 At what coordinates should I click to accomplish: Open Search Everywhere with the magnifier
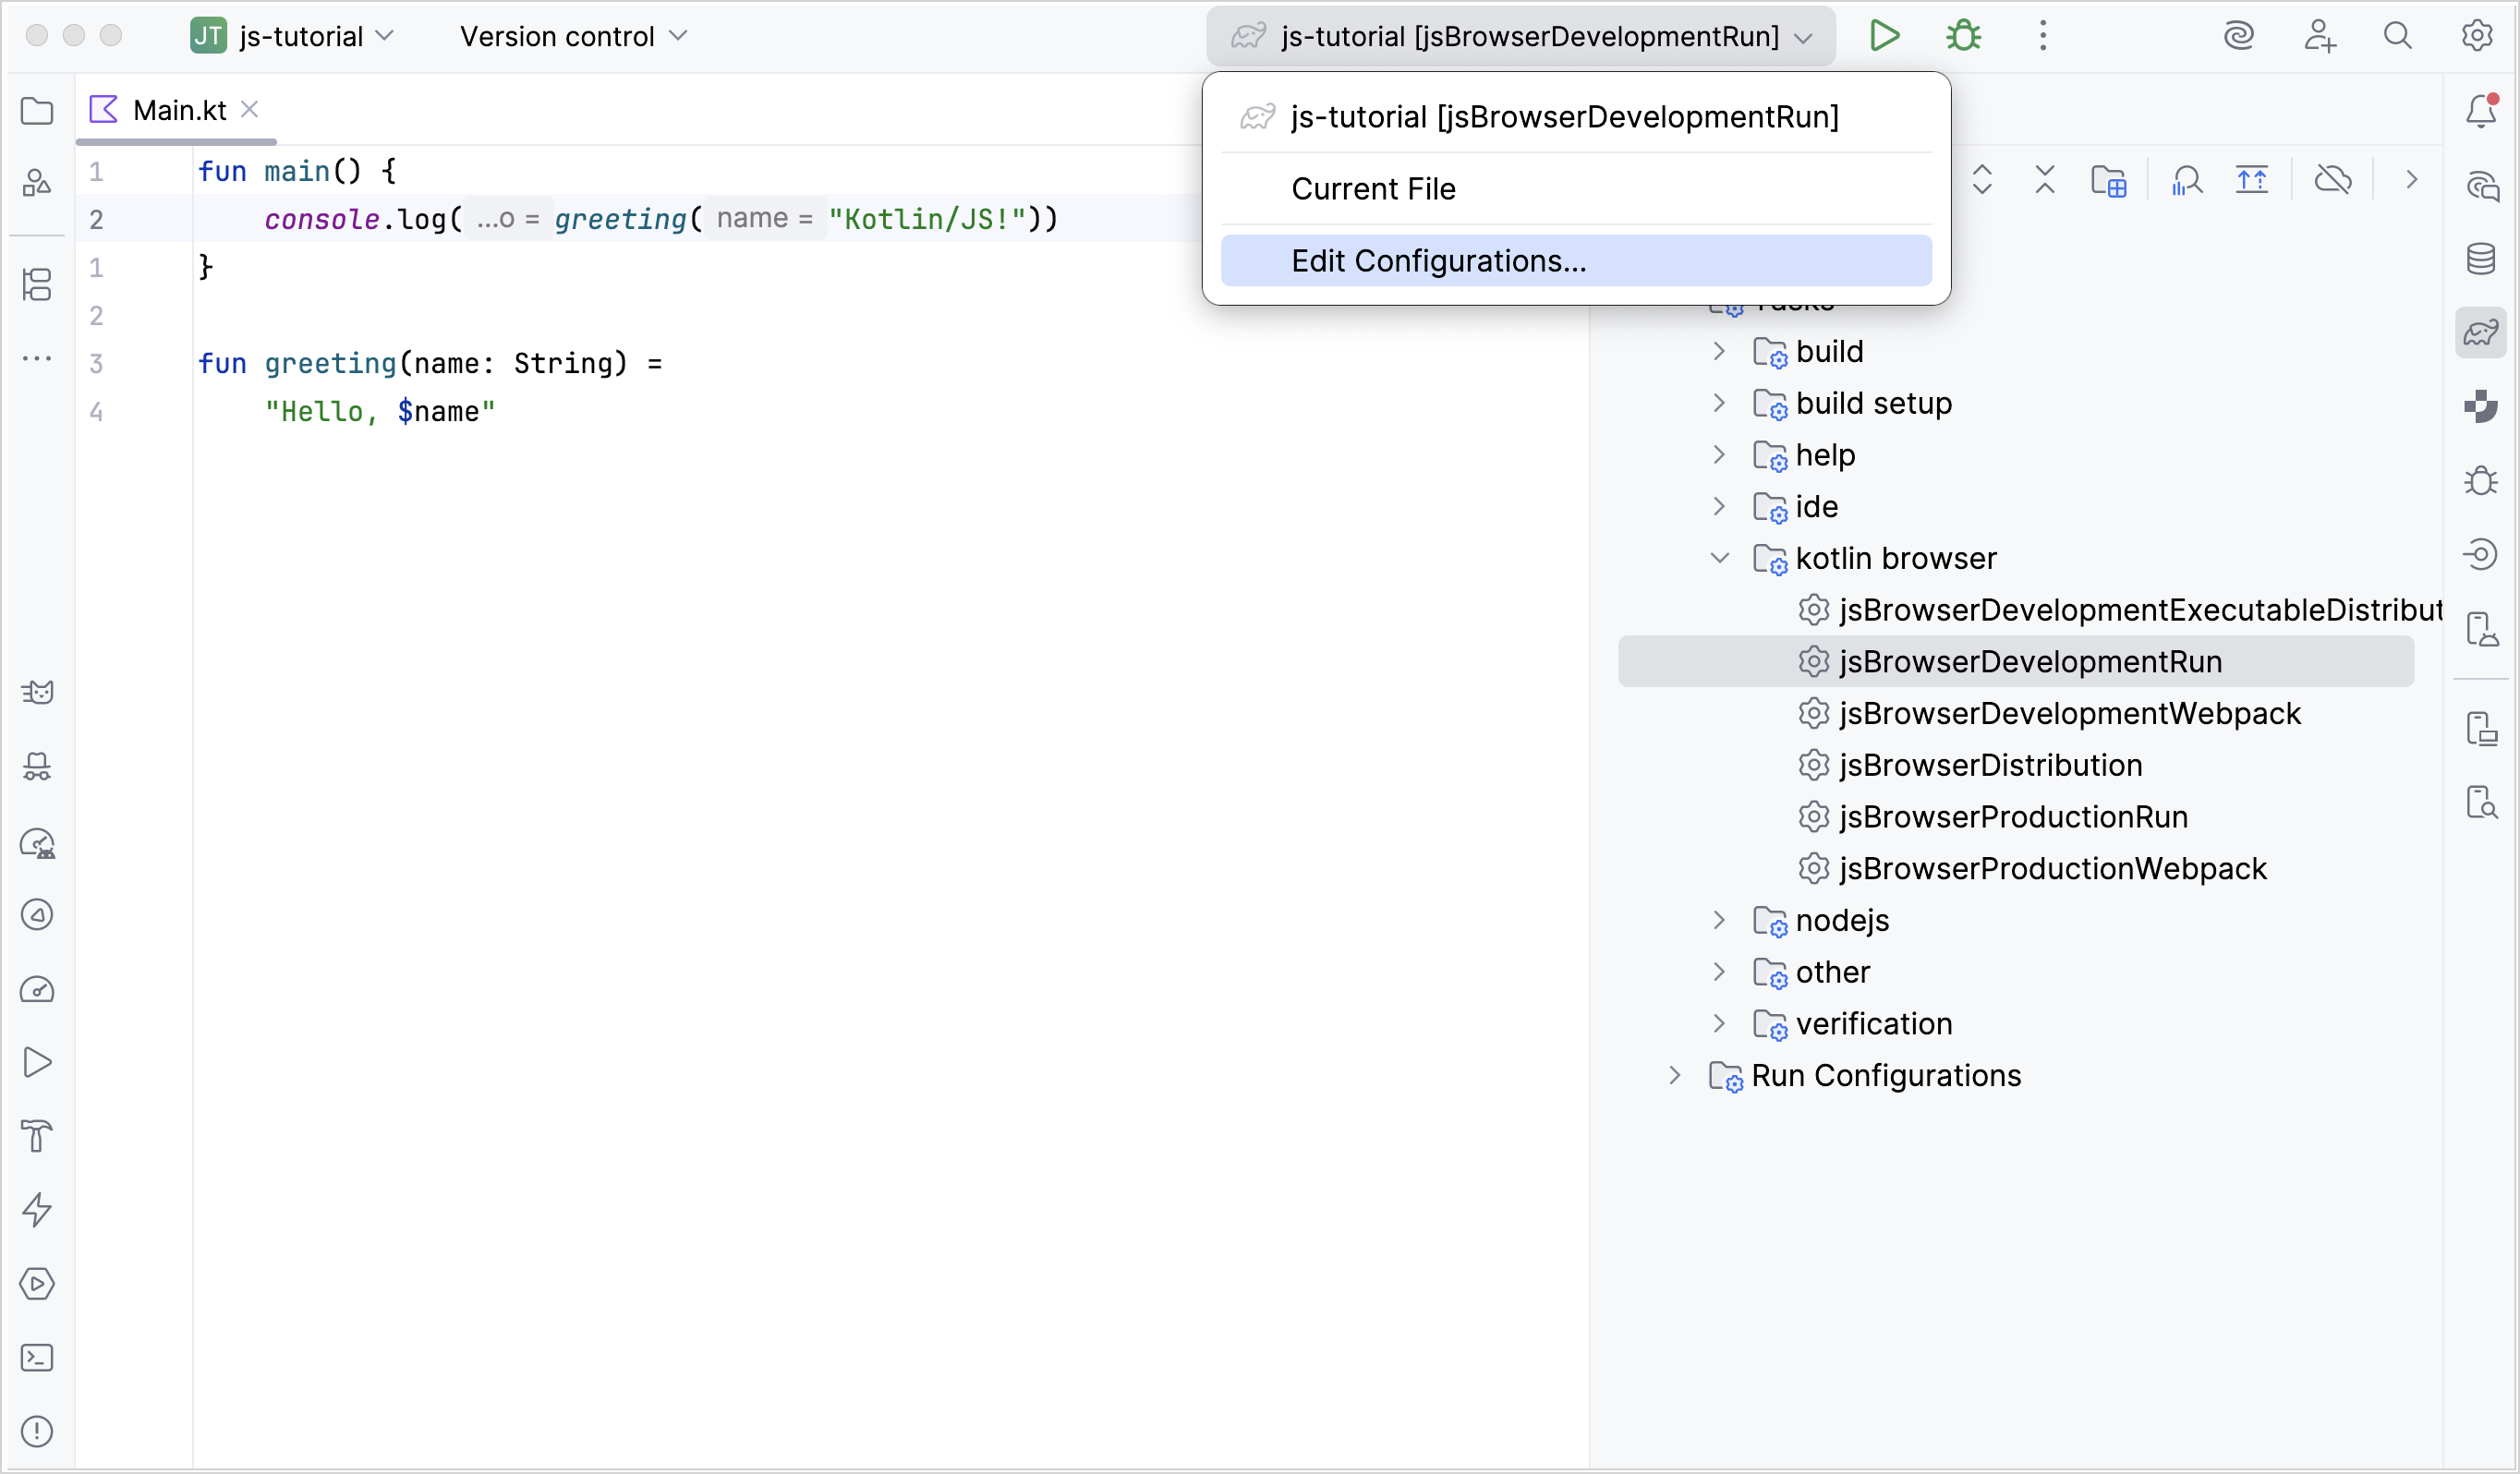tap(2399, 35)
